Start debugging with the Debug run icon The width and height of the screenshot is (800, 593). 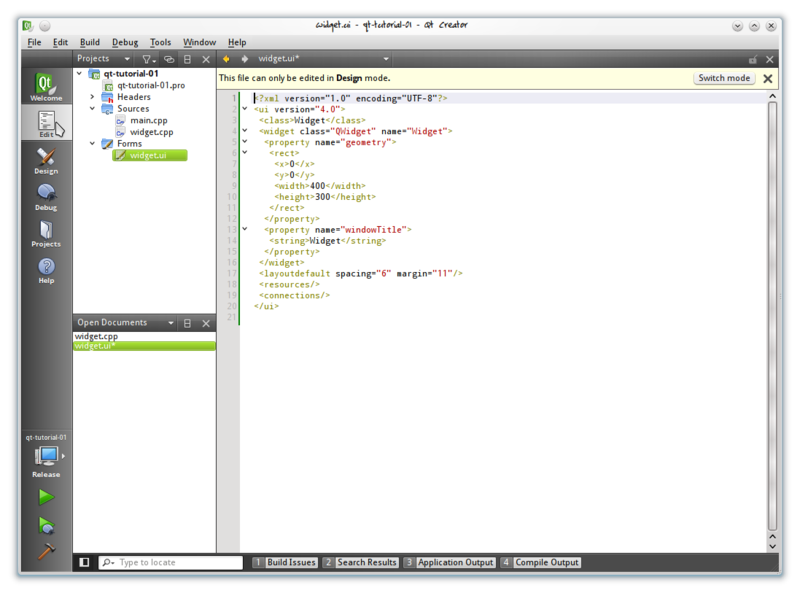46,526
